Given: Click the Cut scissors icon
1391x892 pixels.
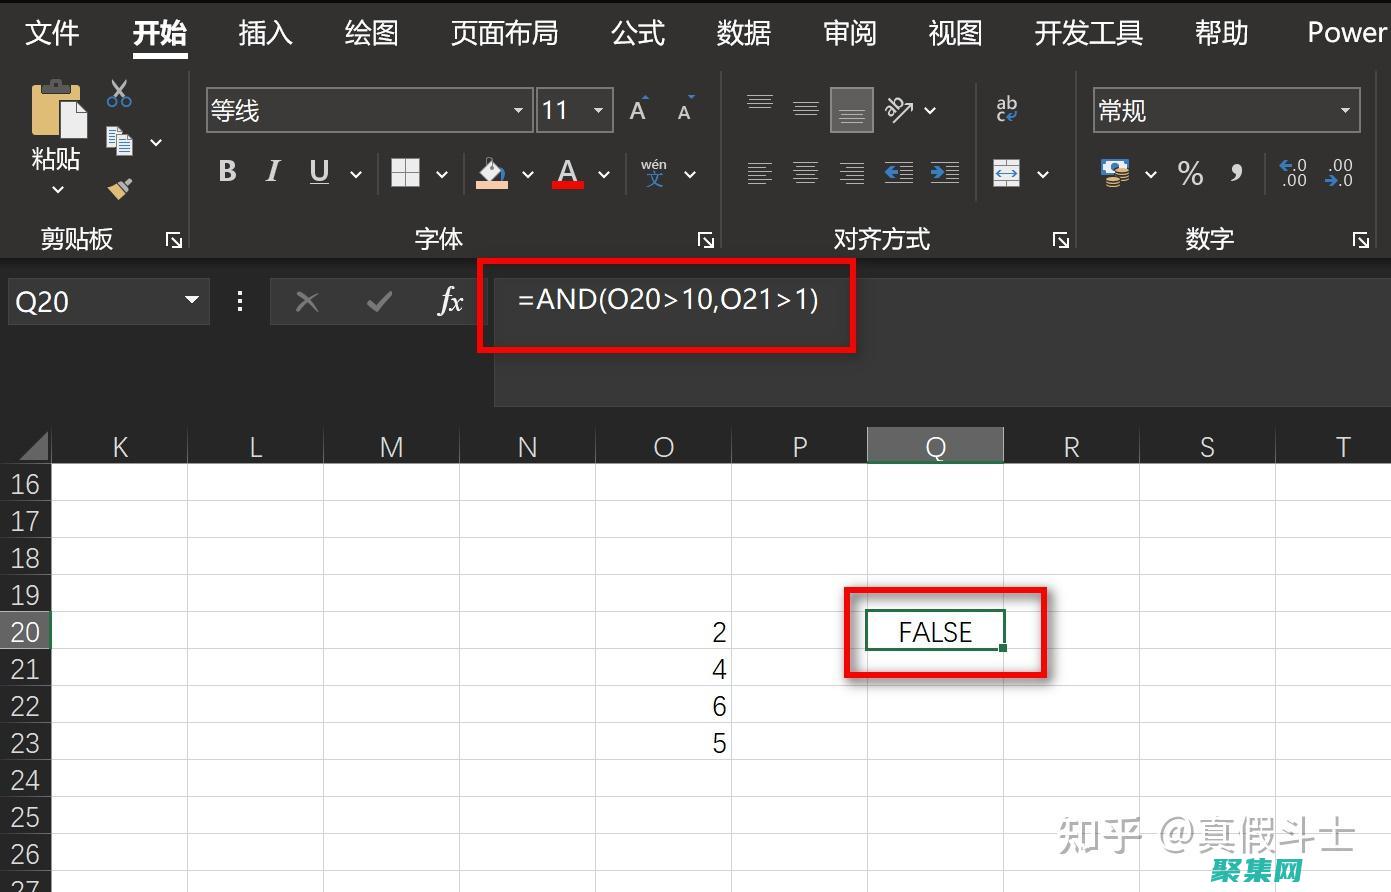Looking at the screenshot, I should coord(119,95).
